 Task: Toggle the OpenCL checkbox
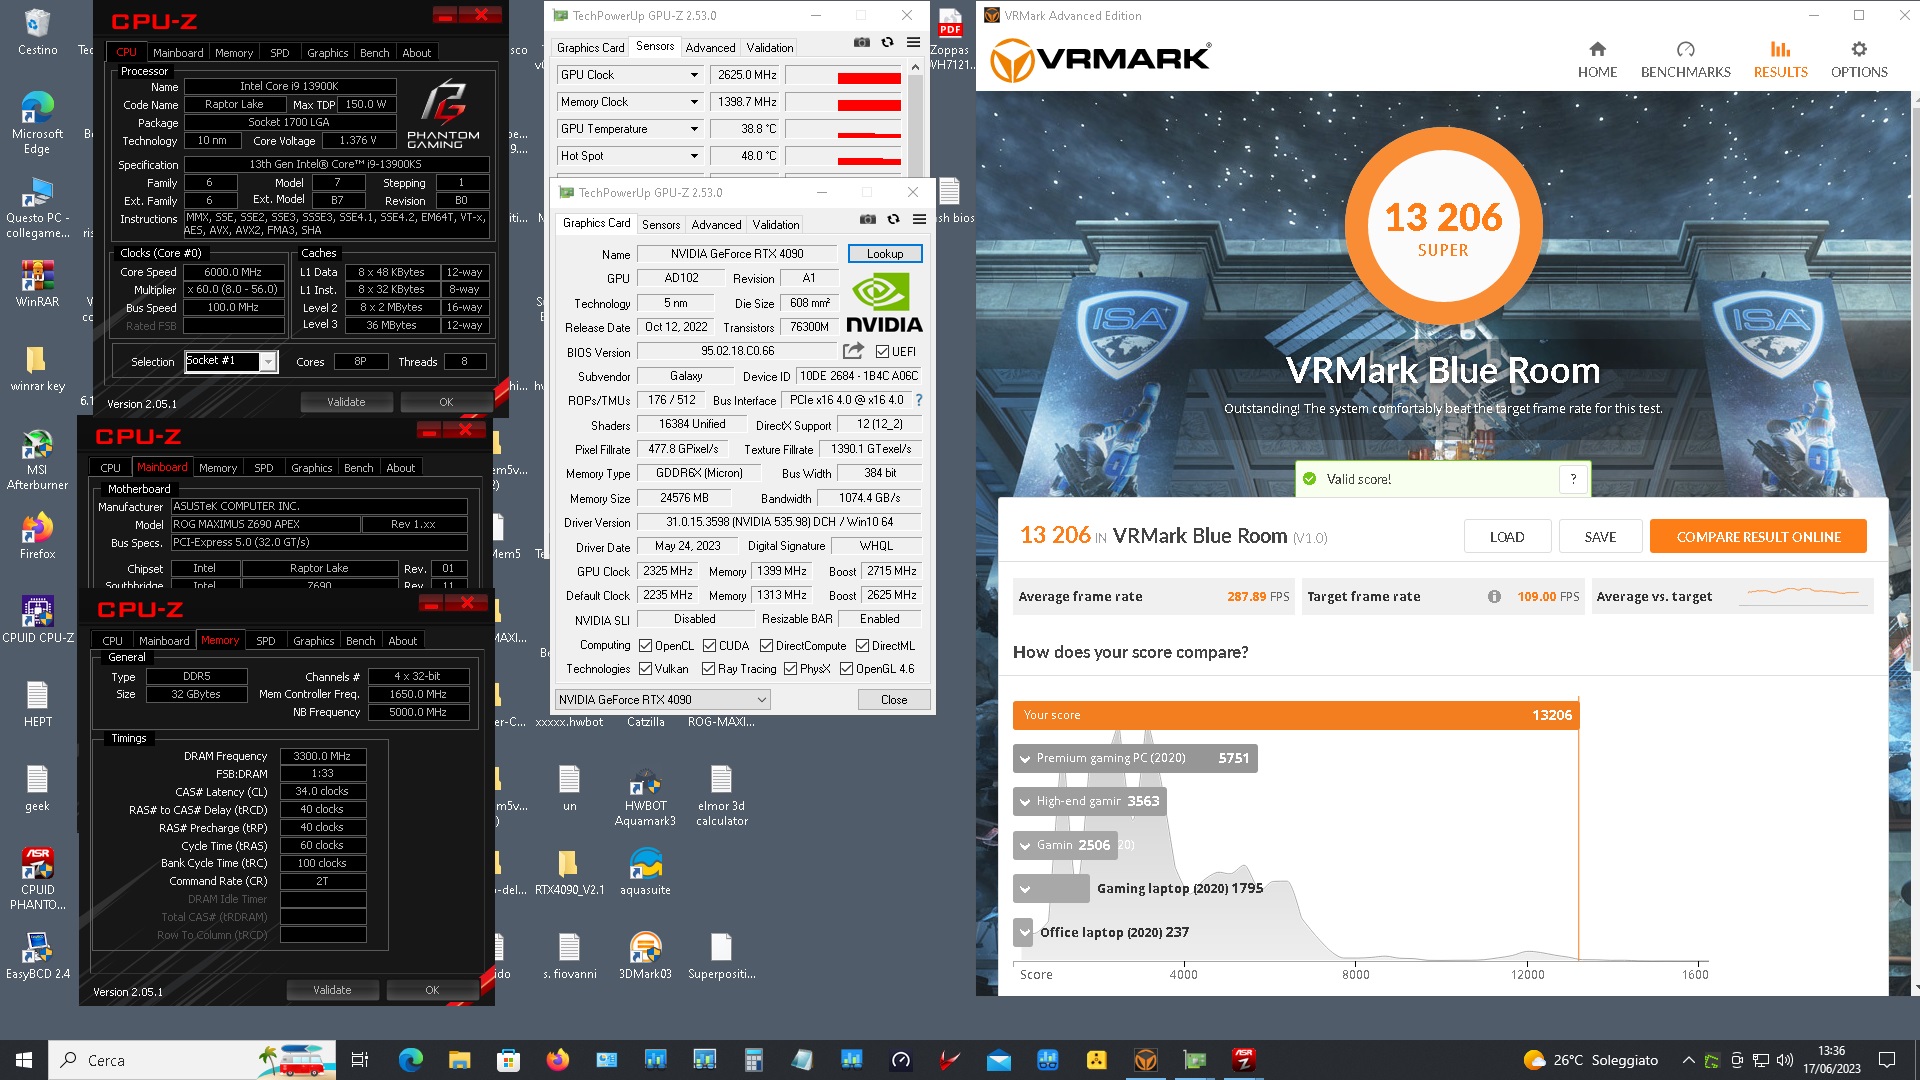[x=645, y=646]
